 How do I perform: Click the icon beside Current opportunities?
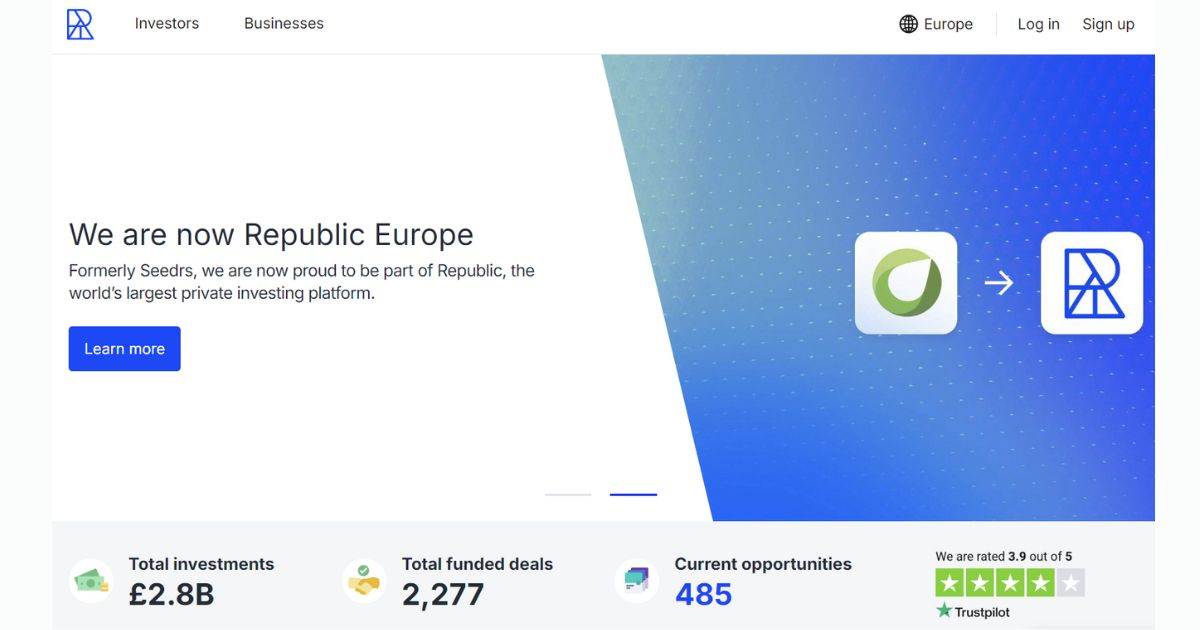pyautogui.click(x=635, y=580)
